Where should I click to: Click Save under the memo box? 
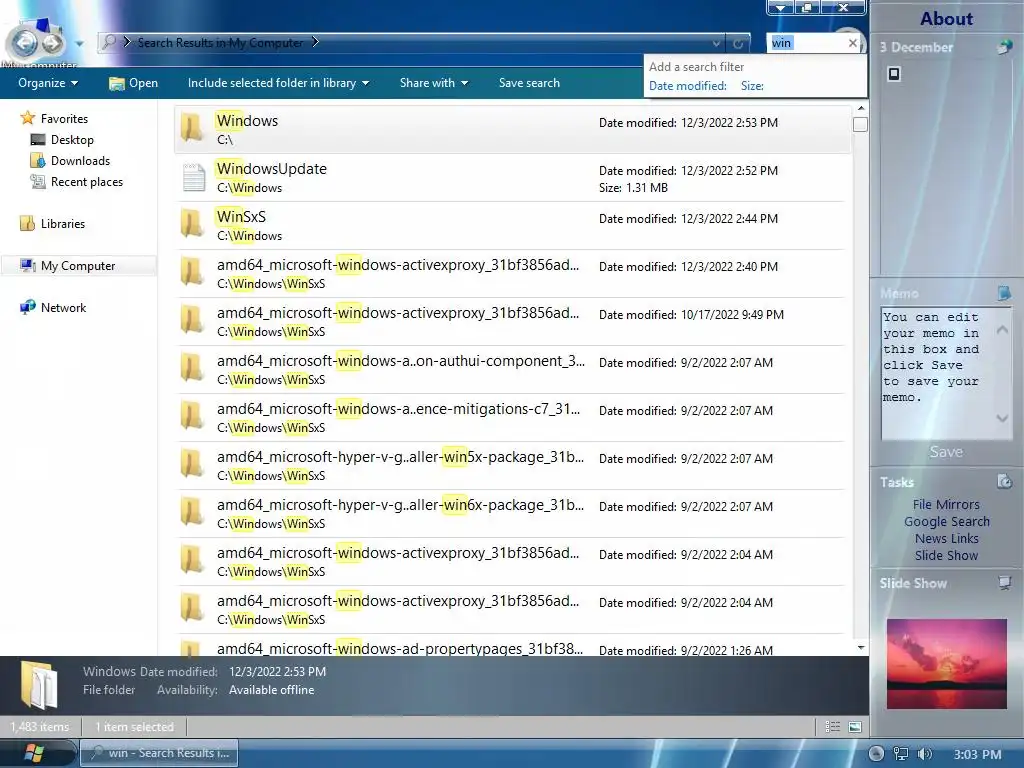pos(946,452)
